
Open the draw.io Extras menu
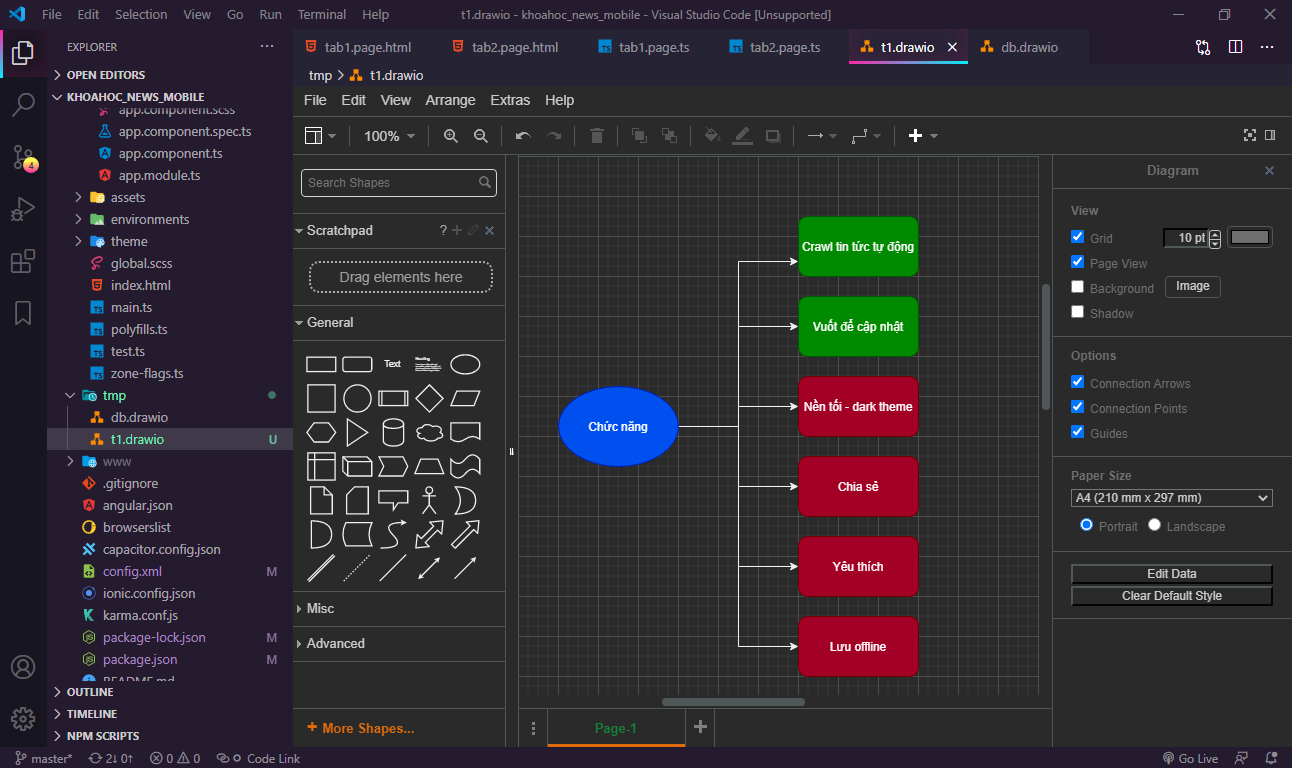coord(510,100)
